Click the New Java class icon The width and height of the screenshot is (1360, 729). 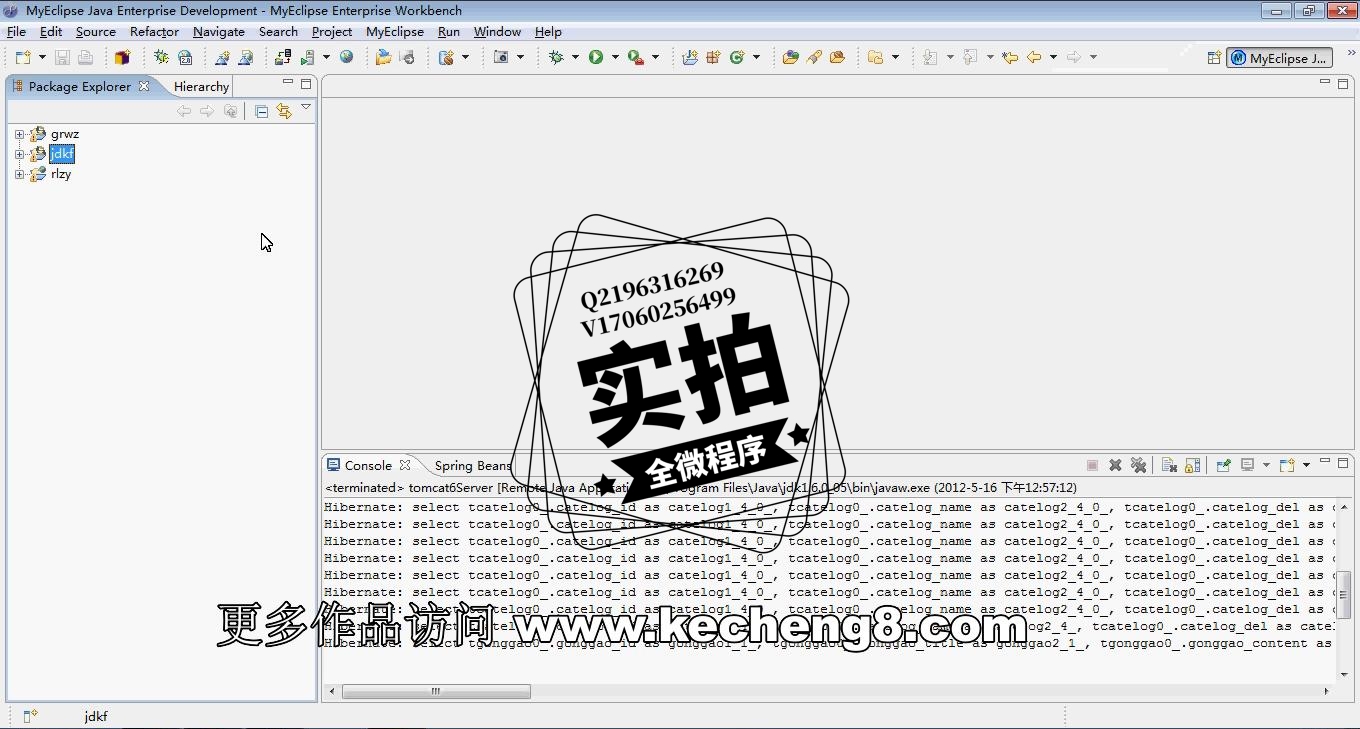(x=737, y=58)
